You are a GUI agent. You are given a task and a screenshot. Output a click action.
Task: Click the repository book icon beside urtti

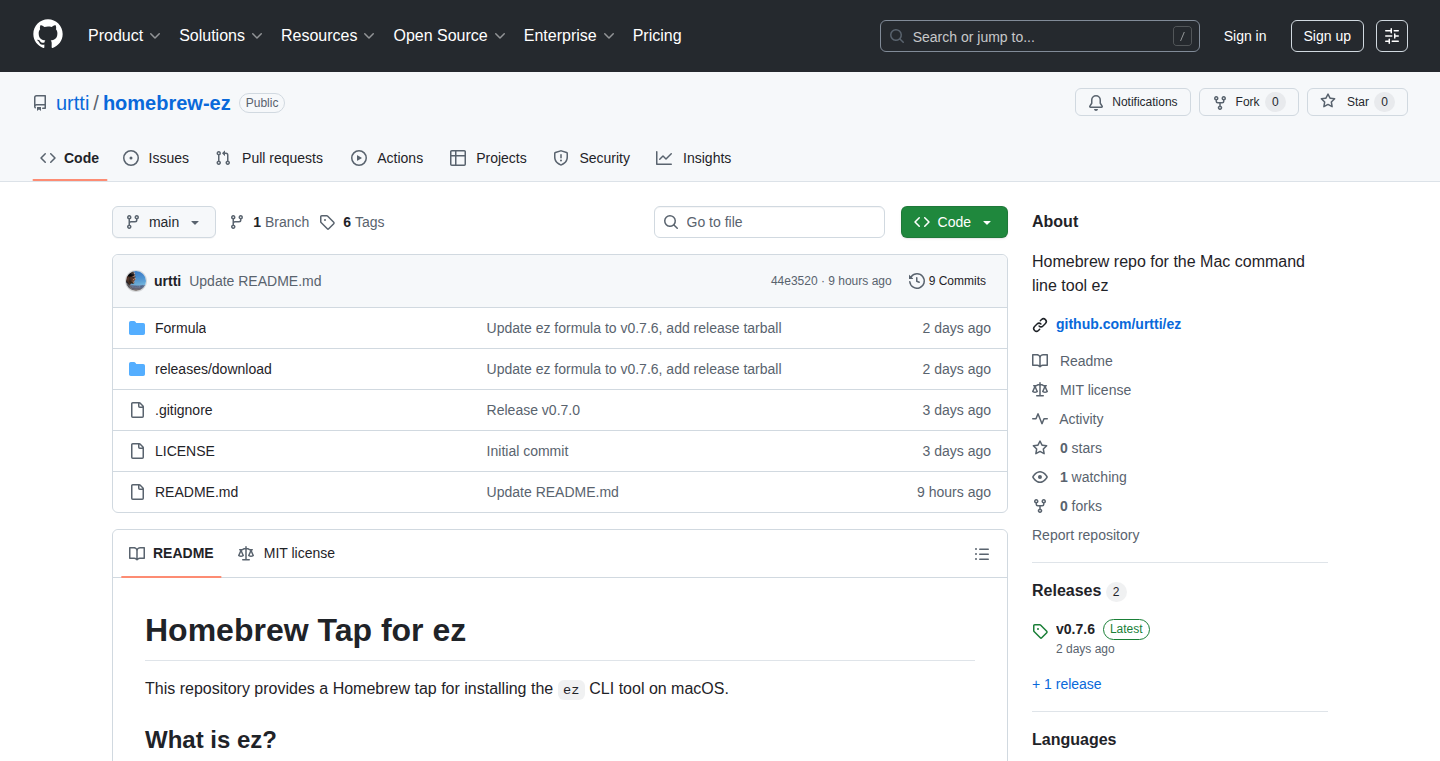click(x=40, y=103)
